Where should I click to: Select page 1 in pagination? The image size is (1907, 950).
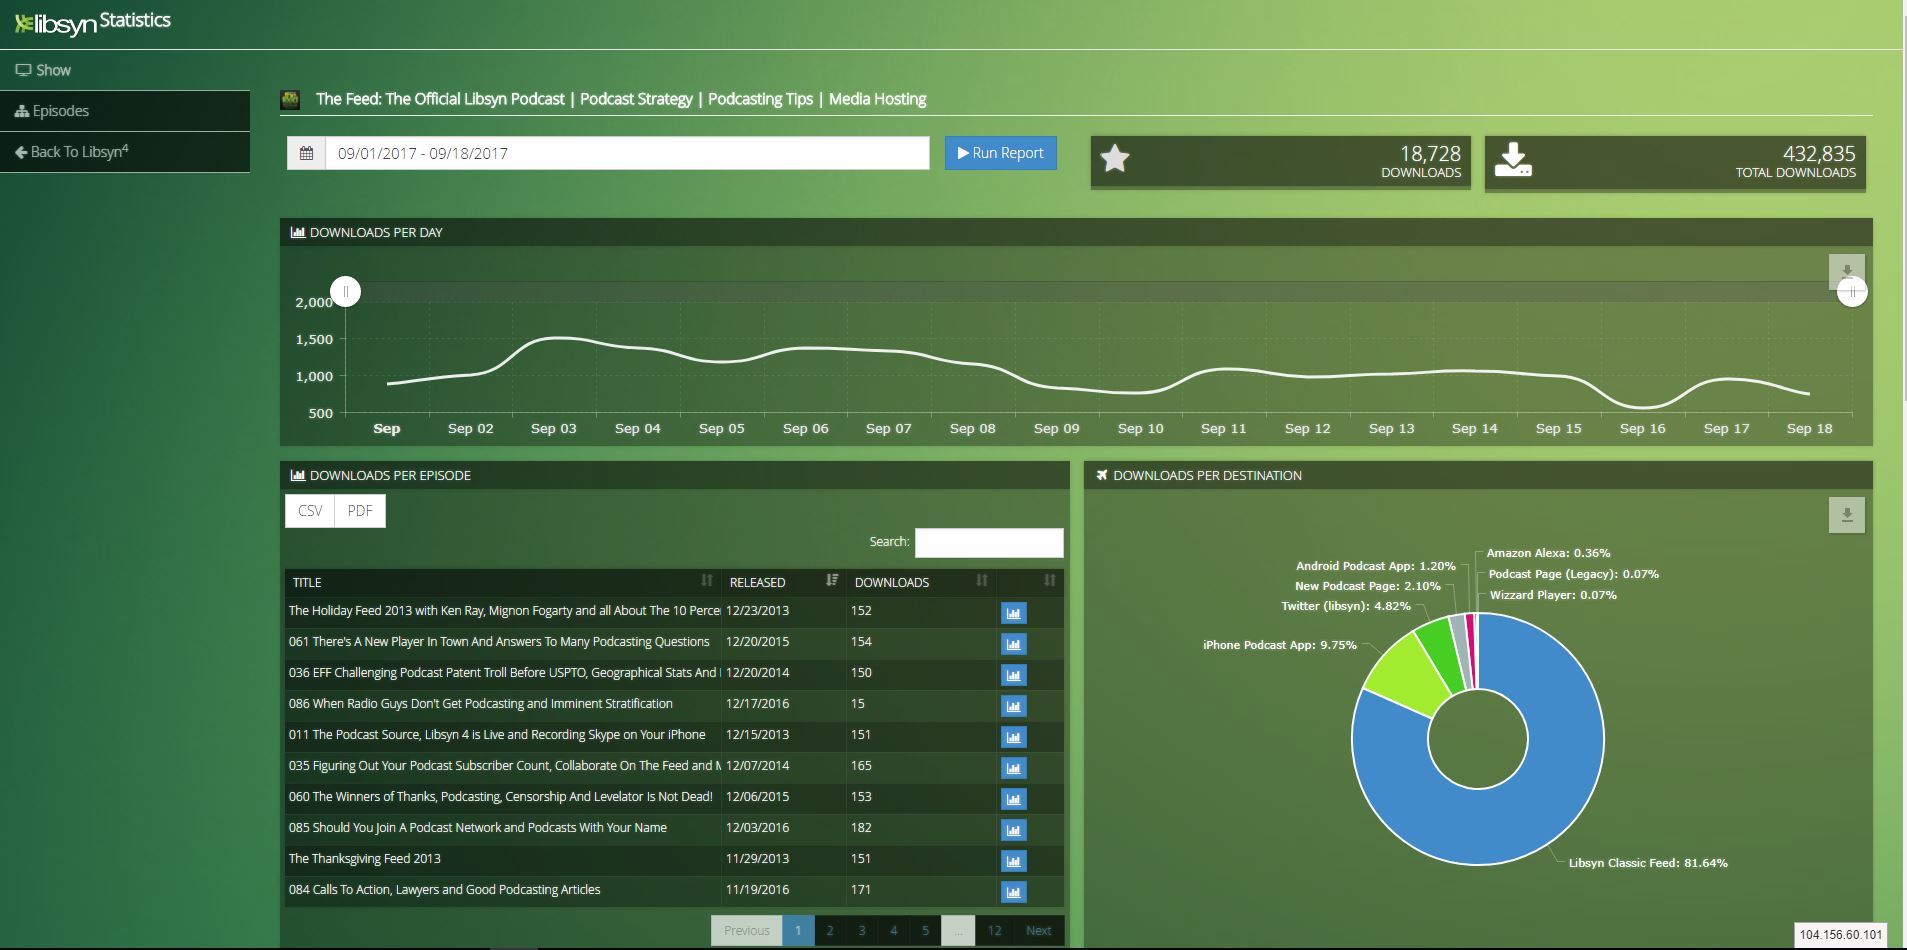tap(798, 930)
